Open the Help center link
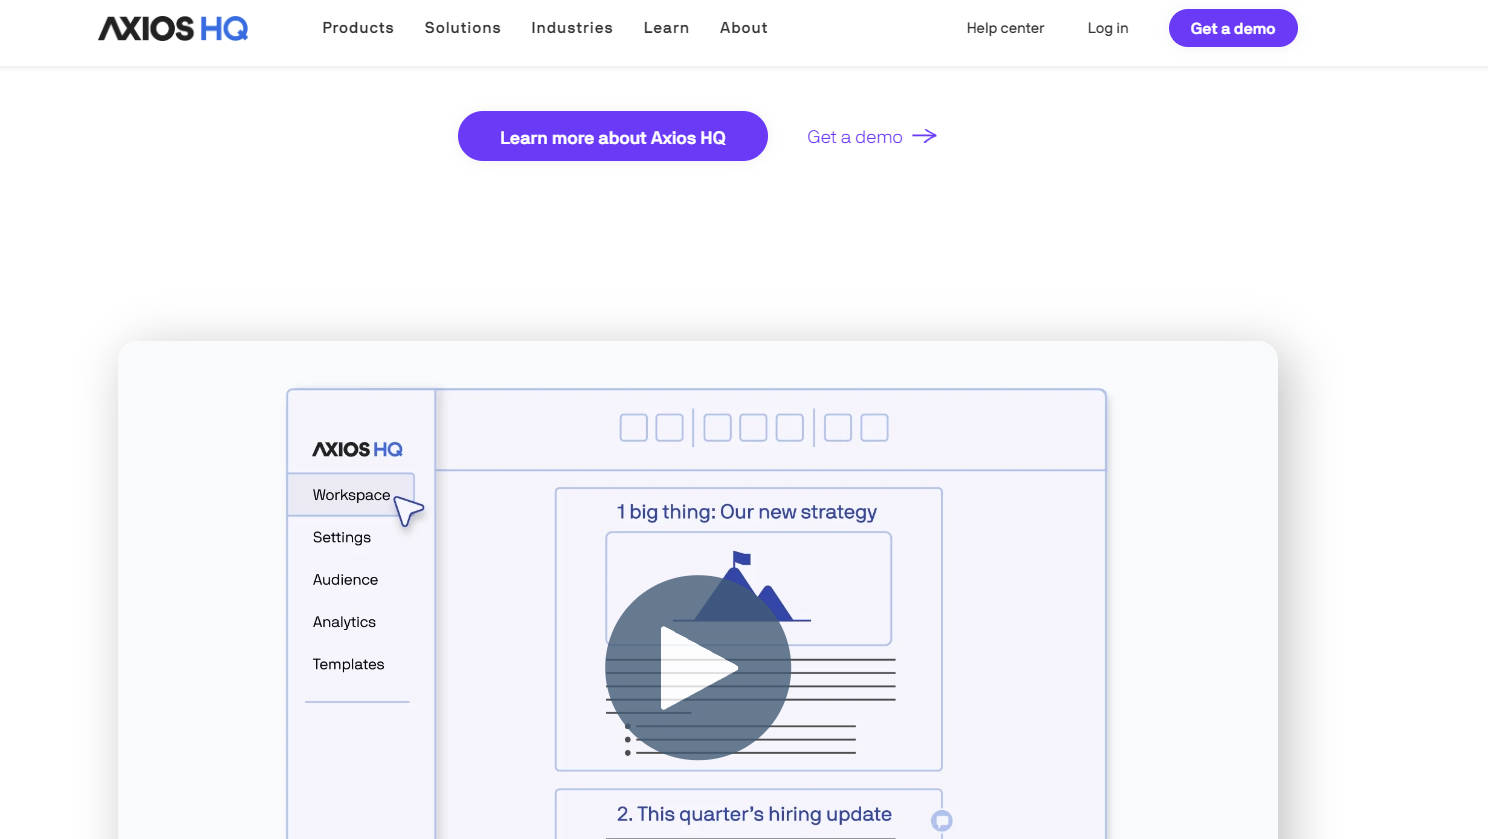The width and height of the screenshot is (1488, 839). (x=1005, y=28)
